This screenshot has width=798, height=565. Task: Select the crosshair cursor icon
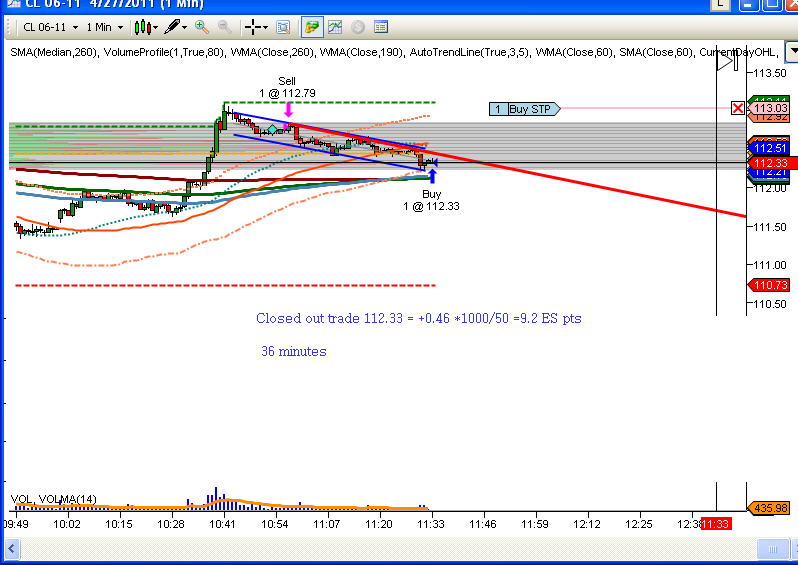pyautogui.click(x=253, y=27)
